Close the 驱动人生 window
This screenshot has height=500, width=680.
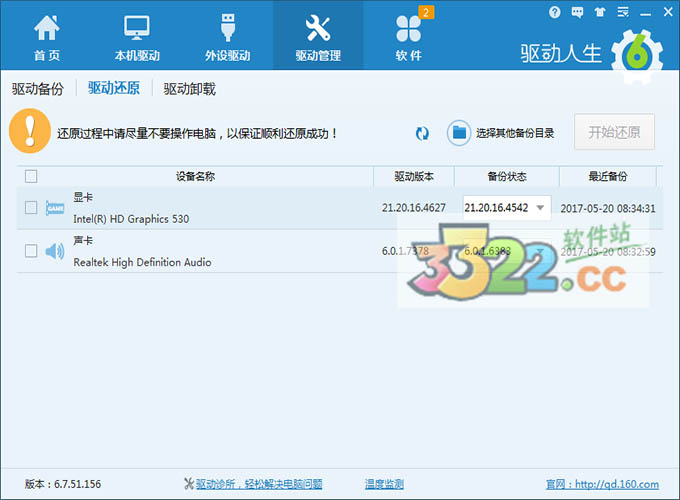(x=668, y=12)
